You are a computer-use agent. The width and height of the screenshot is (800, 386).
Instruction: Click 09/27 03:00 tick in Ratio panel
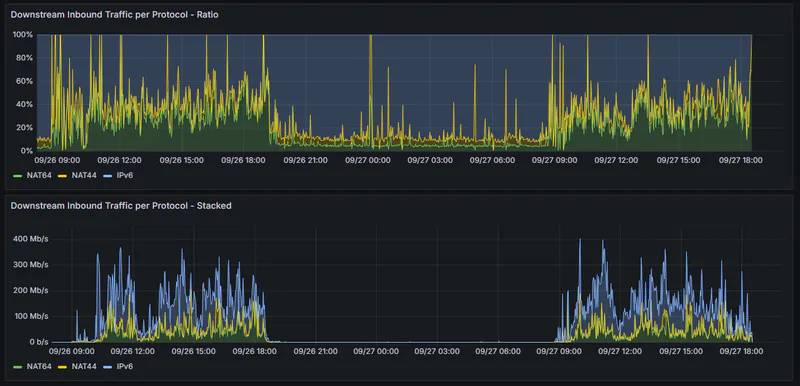430,160
